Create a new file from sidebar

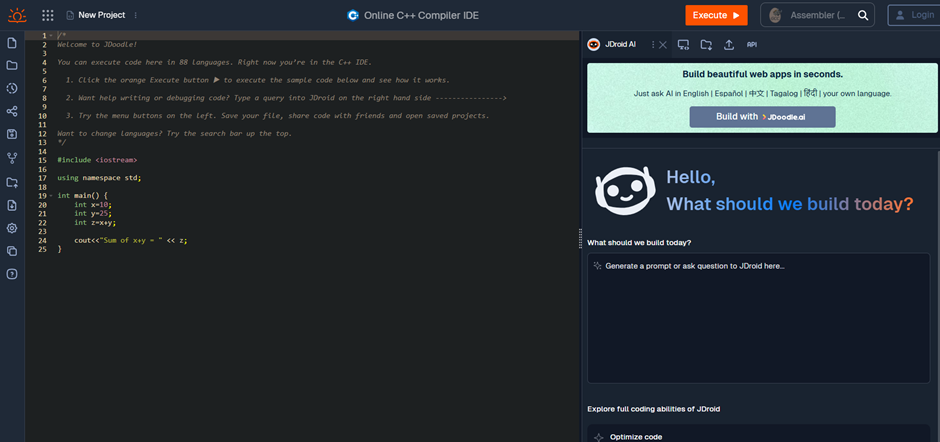pos(11,43)
